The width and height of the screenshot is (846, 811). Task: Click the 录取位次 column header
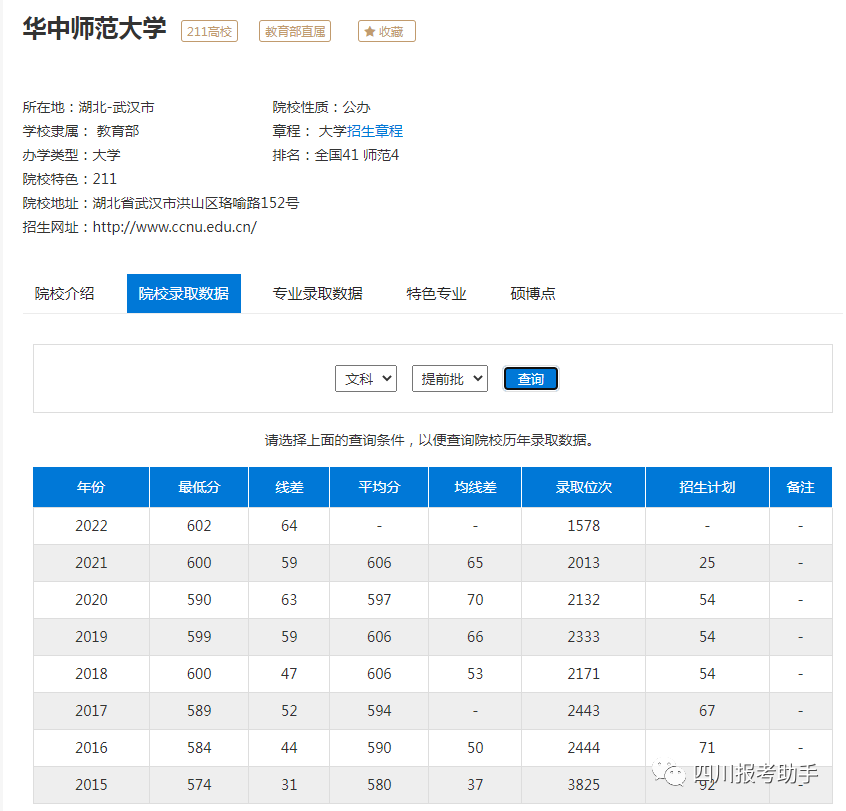[x=584, y=487]
